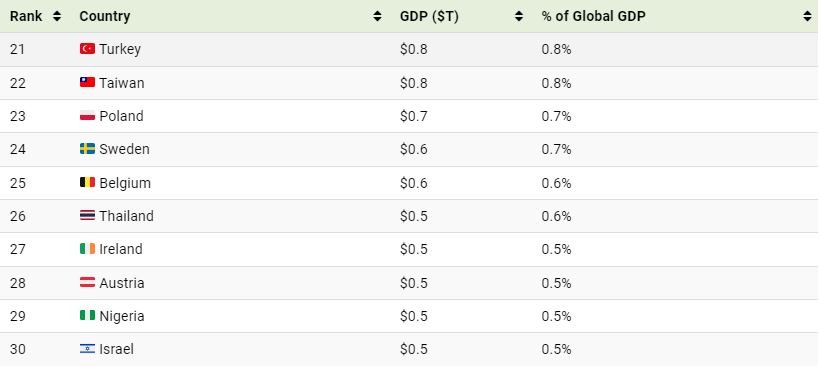
Task: Sort by % of Global GDP arrows
Action: [x=808, y=16]
